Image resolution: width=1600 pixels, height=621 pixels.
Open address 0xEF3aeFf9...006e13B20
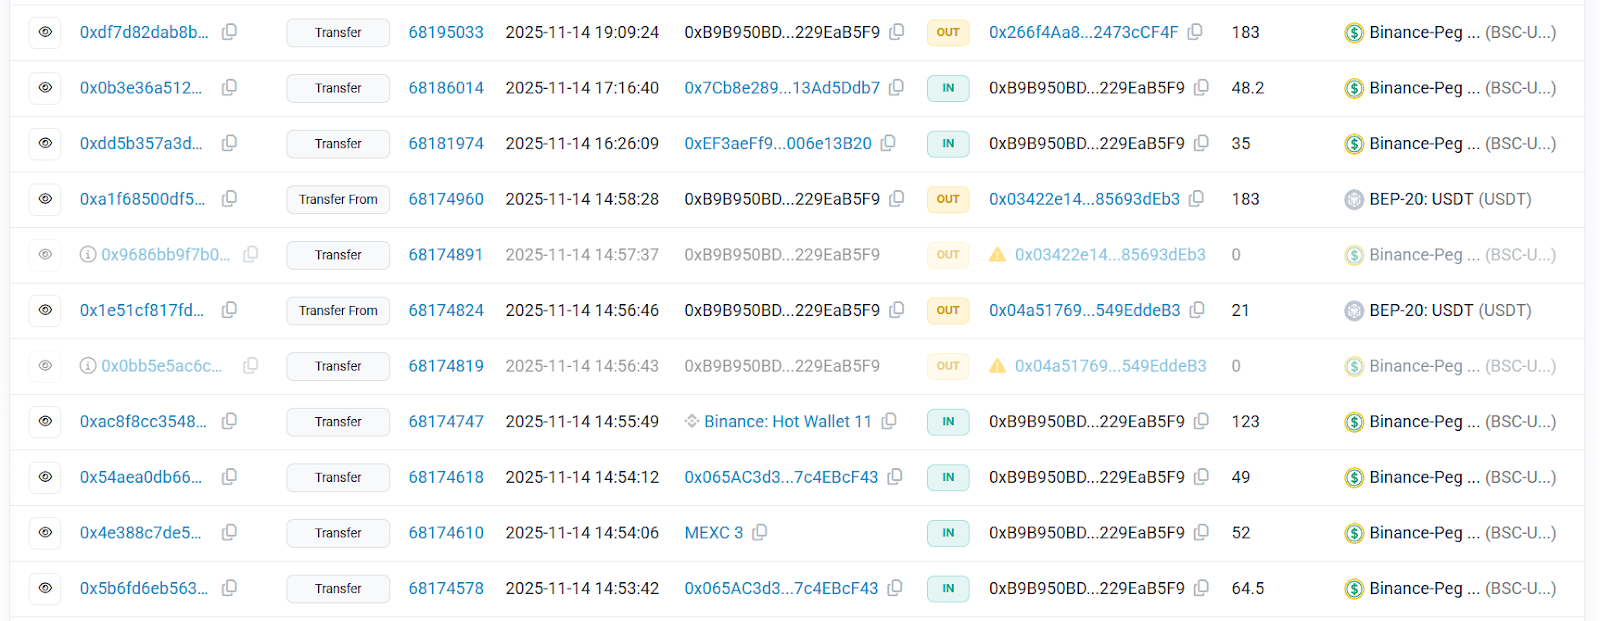(x=777, y=143)
